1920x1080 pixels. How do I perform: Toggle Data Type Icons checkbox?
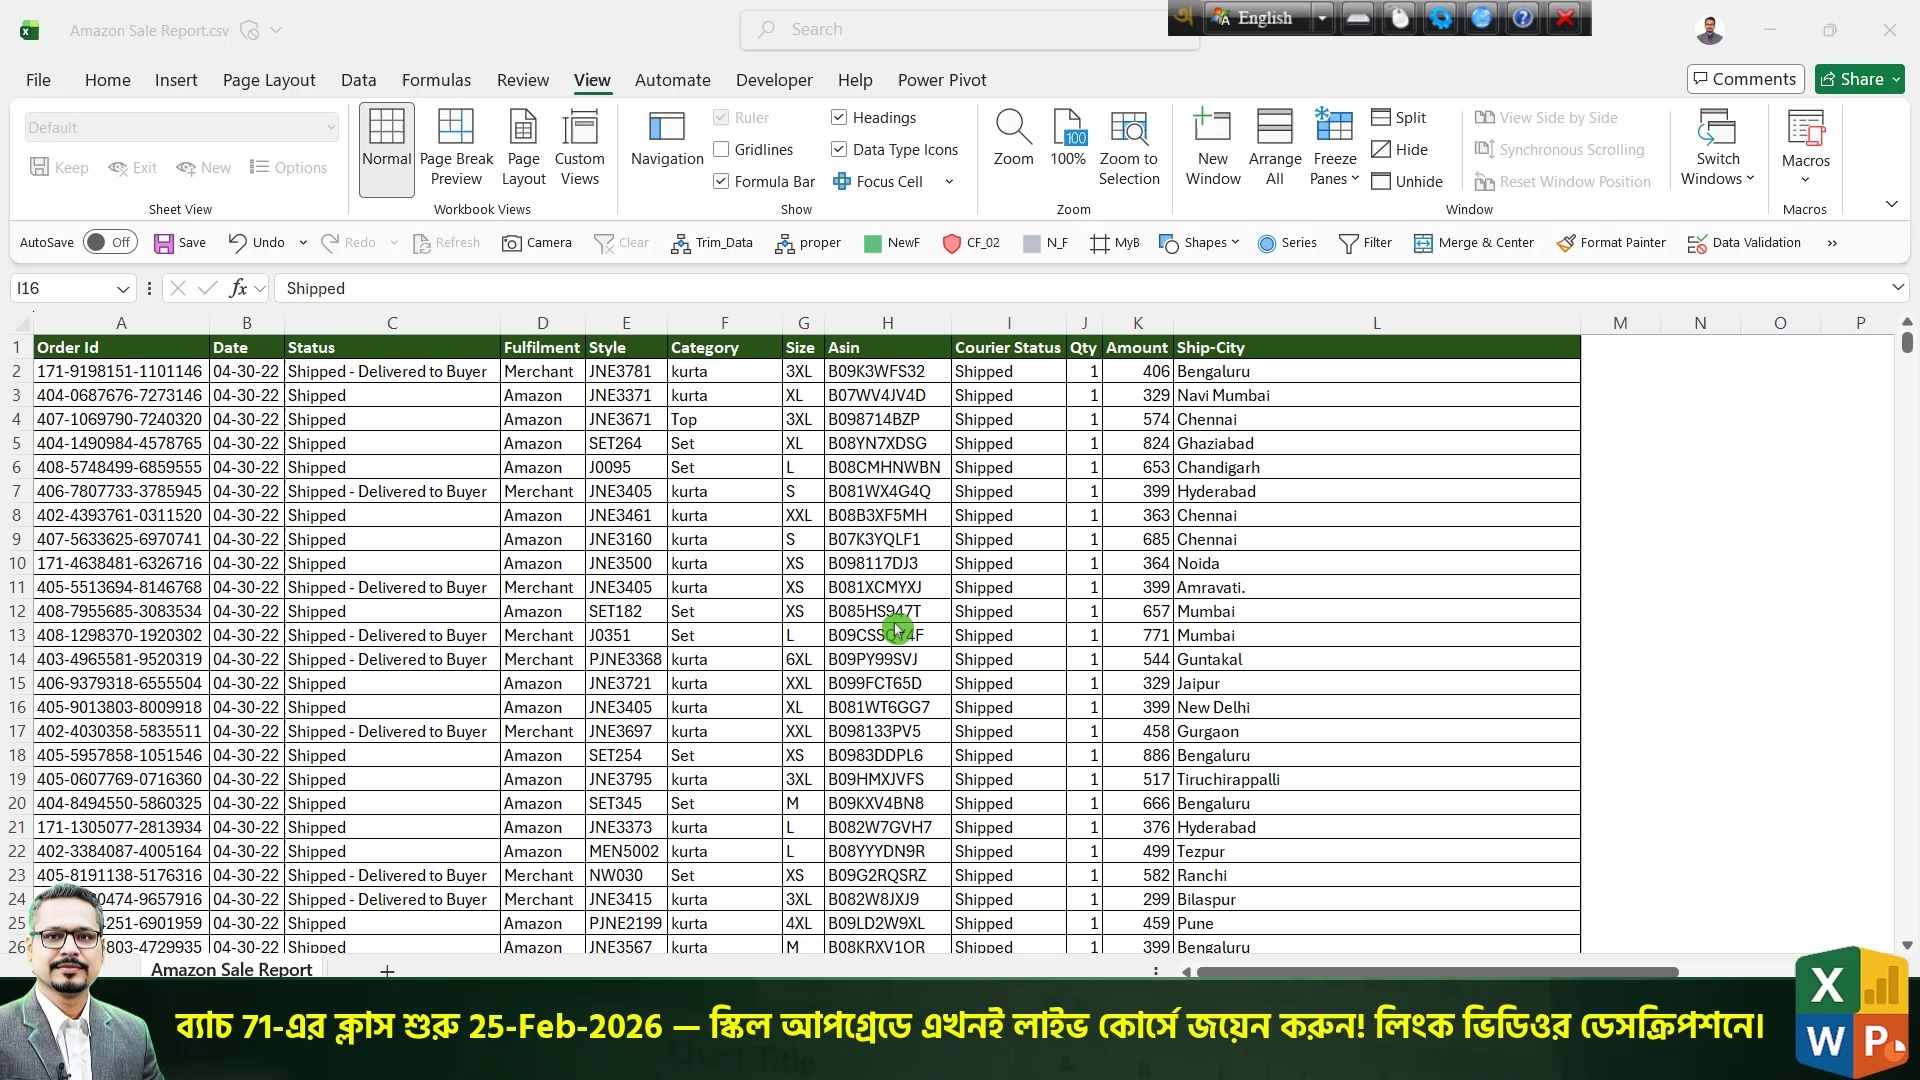839,150
